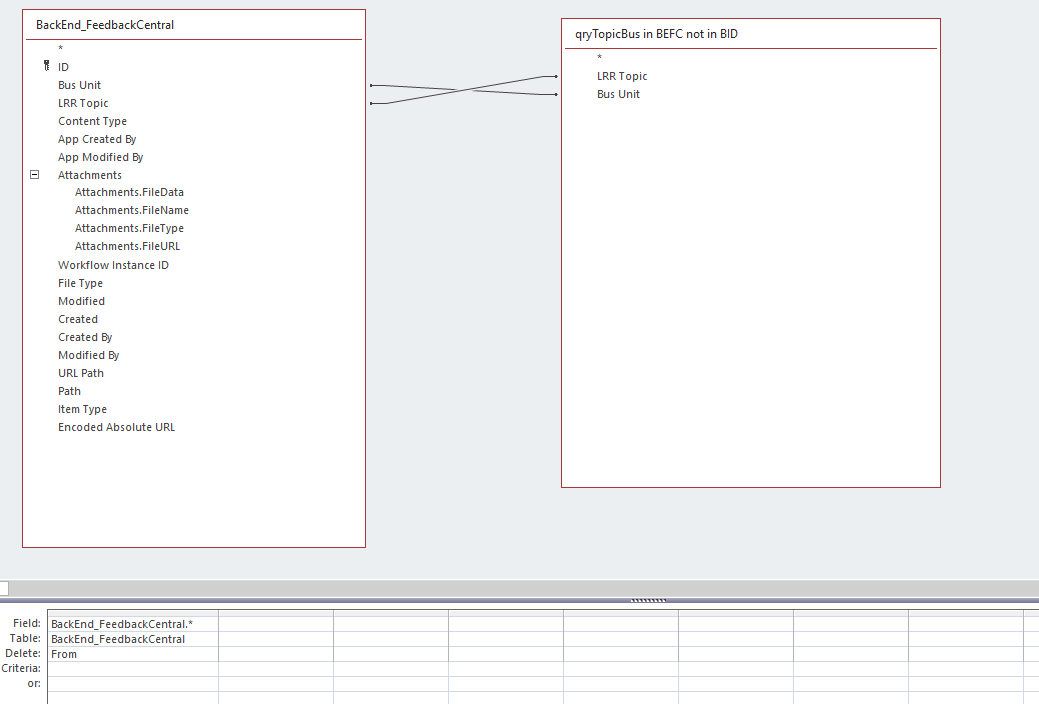This screenshot has height=704, width=1039.
Task: Select Attachments.FileURL subfield
Action: click(x=127, y=246)
